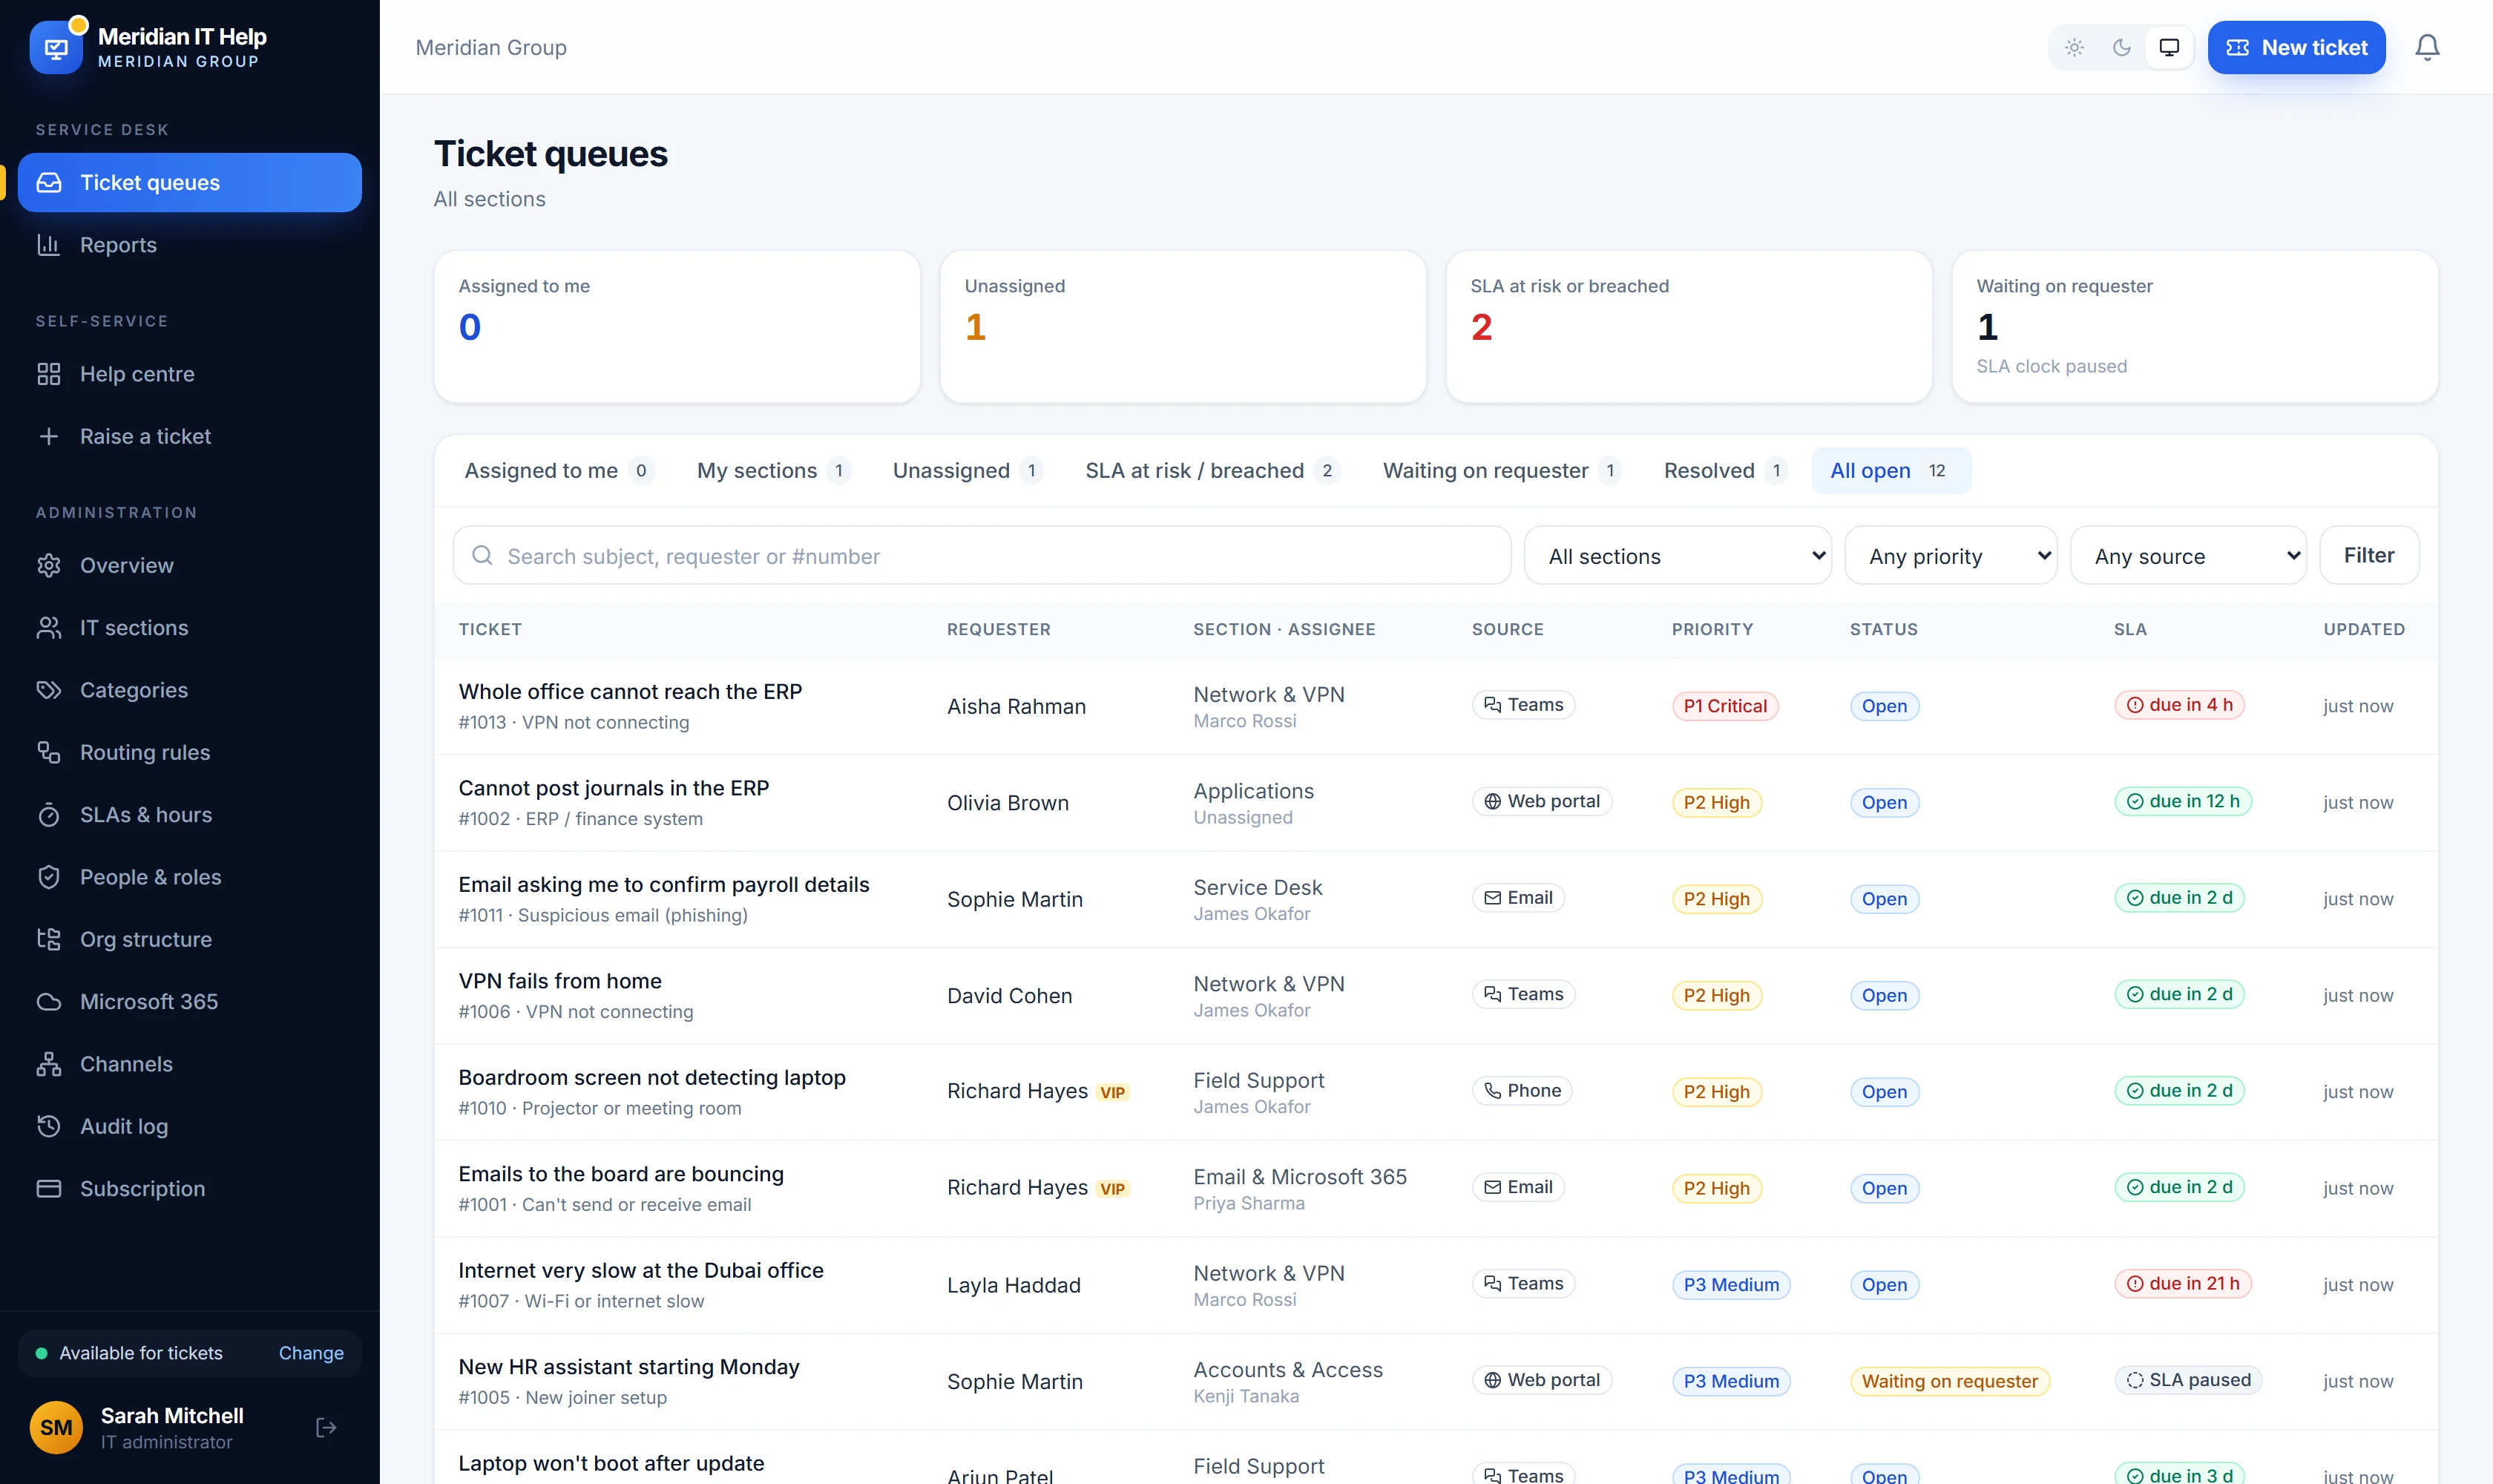Go to IT sections in sidebar

click(x=190, y=628)
